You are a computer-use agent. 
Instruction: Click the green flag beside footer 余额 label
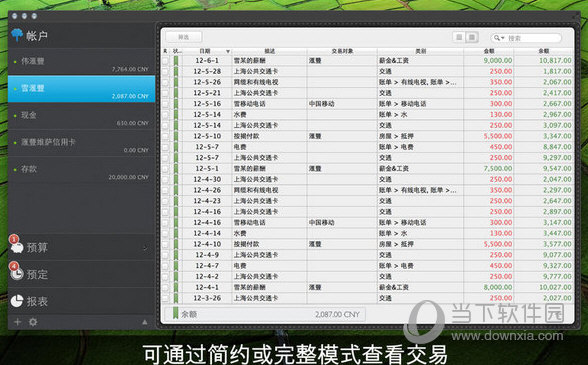[x=175, y=314]
